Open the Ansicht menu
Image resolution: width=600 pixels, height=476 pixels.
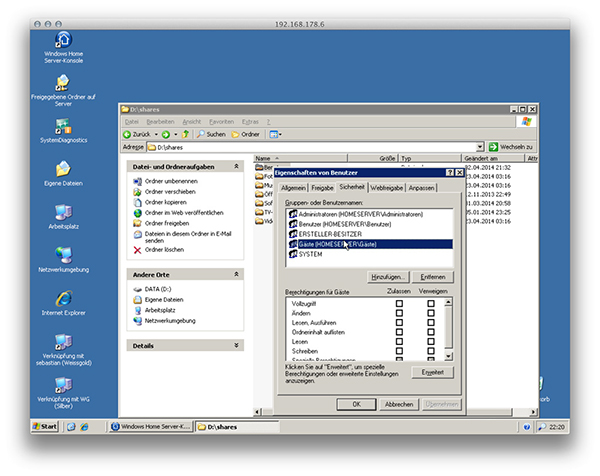191,122
